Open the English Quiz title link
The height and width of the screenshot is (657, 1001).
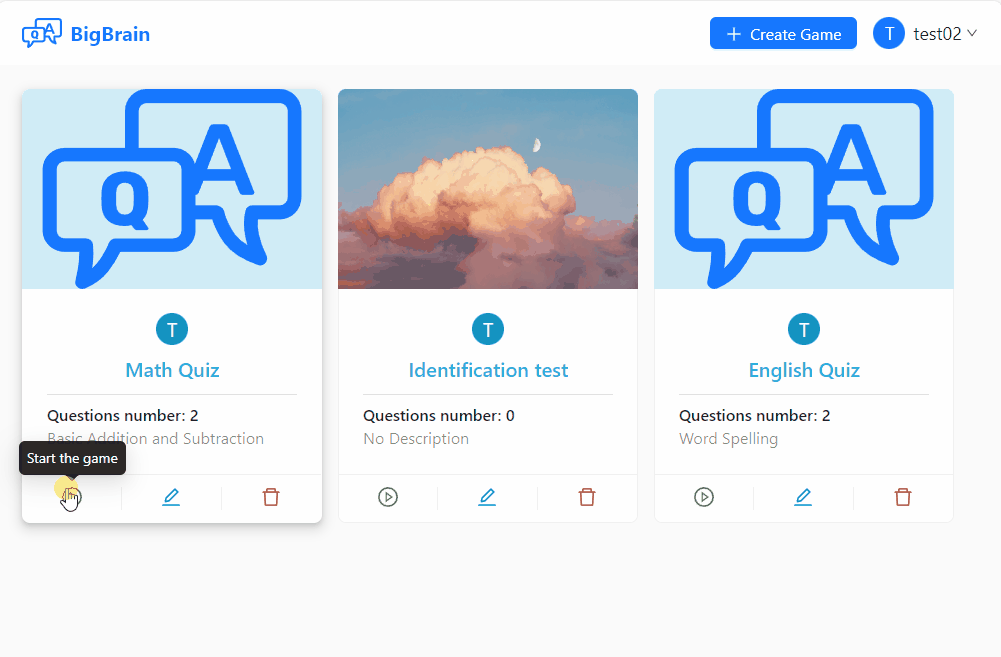(804, 370)
